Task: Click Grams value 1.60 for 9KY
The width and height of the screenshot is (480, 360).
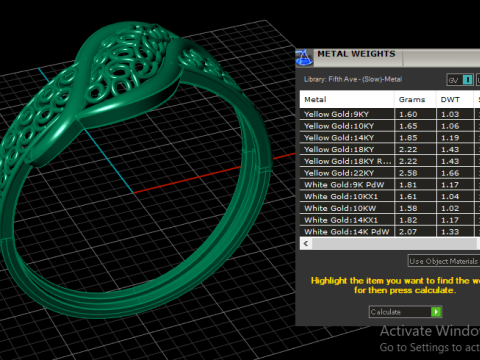Action: pos(408,114)
